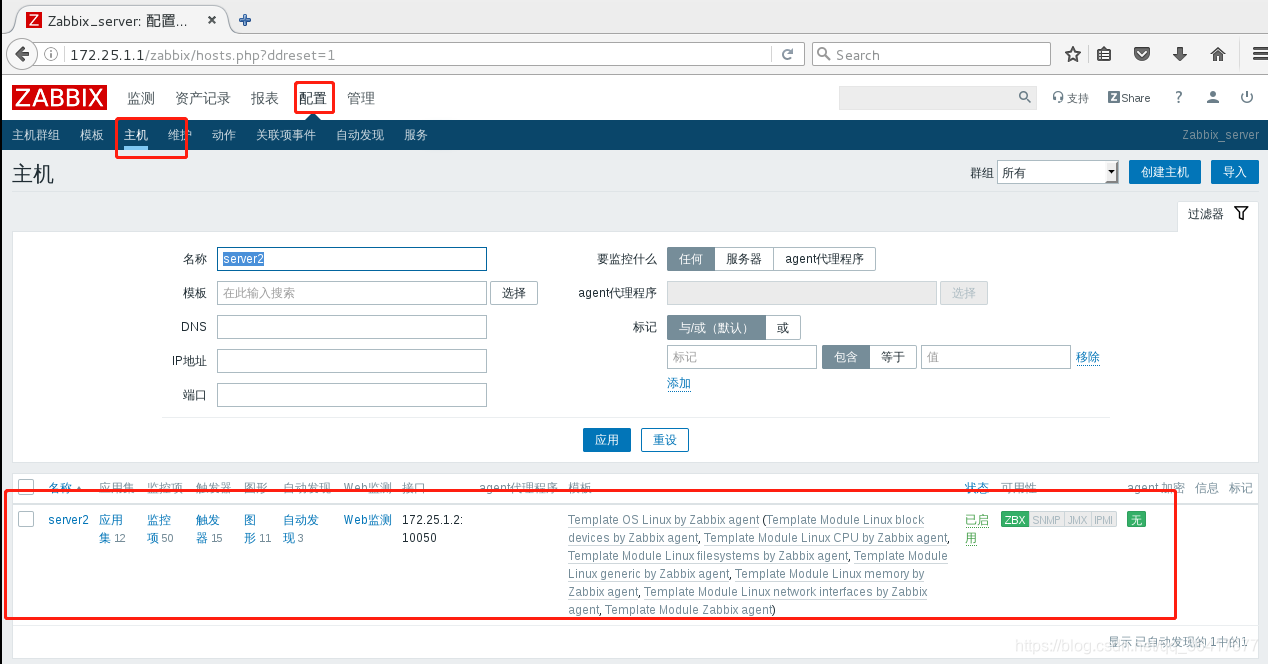Screen dimensions: 1268x664
Task: Tick the select-all hosts checkbox
Action: pyautogui.click(x=26, y=487)
